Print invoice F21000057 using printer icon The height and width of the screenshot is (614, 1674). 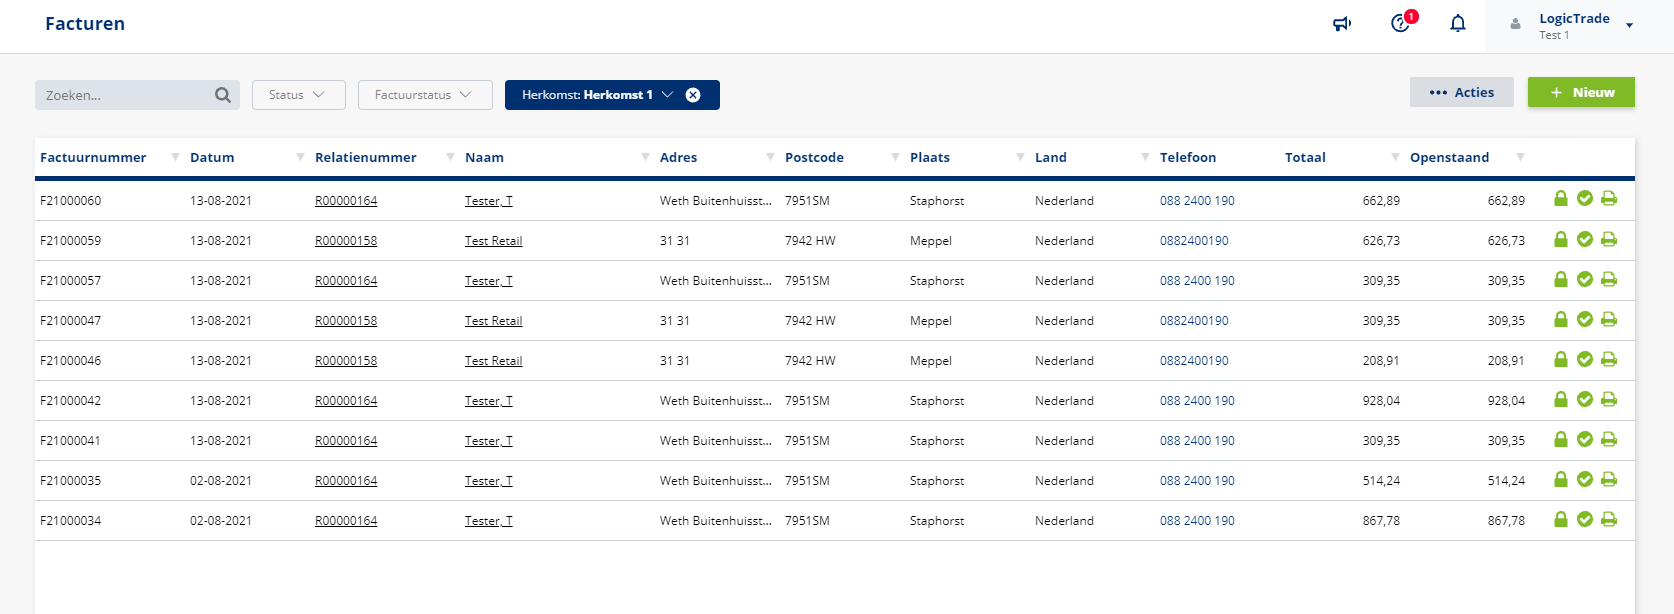(1609, 279)
